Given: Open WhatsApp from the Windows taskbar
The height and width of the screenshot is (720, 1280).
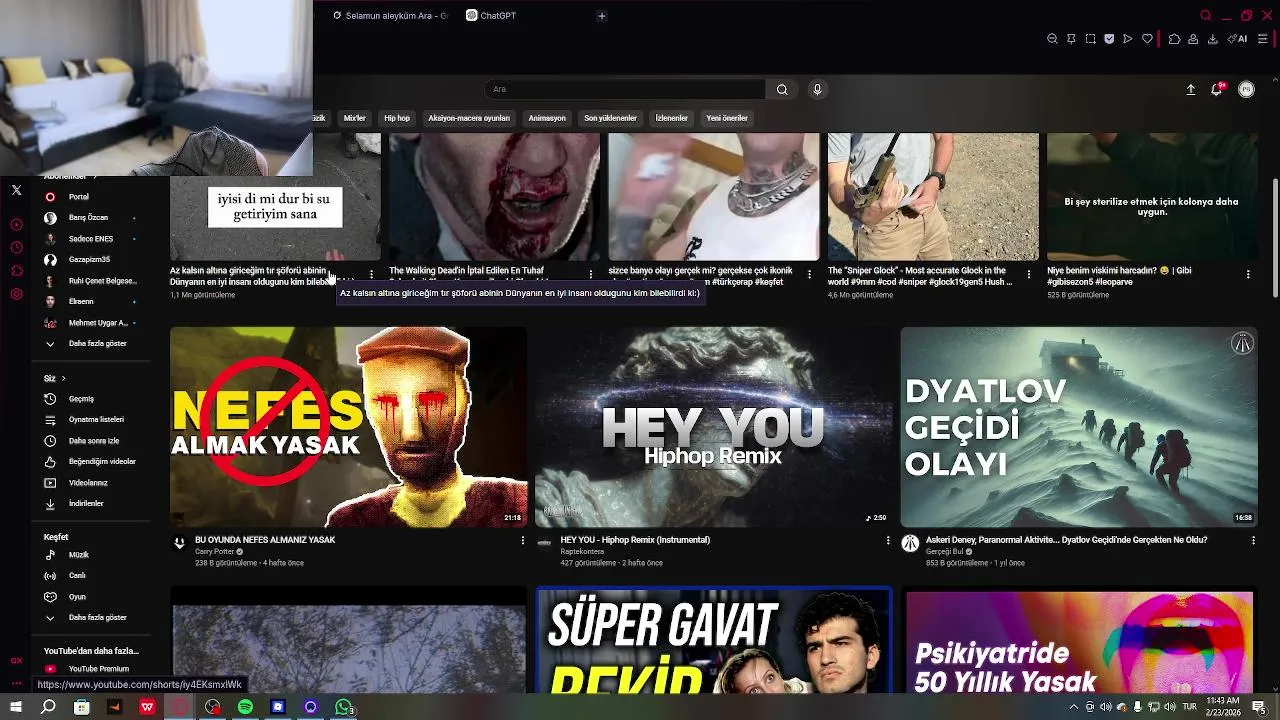Looking at the screenshot, I should tap(343, 707).
